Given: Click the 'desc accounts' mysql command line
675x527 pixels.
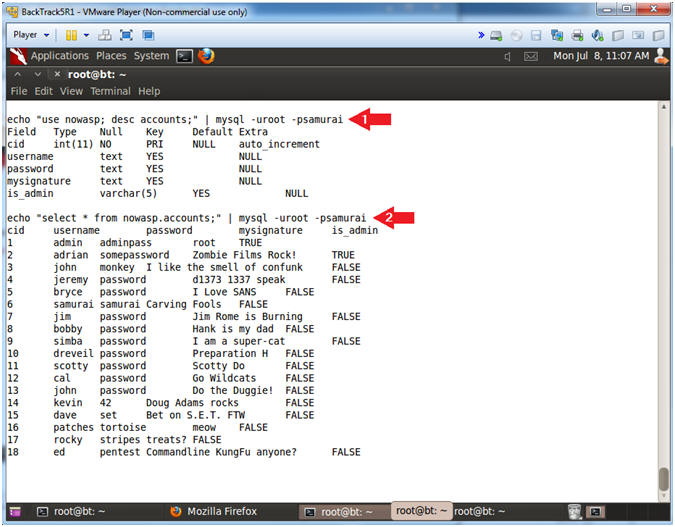Looking at the screenshot, I should (x=175, y=119).
